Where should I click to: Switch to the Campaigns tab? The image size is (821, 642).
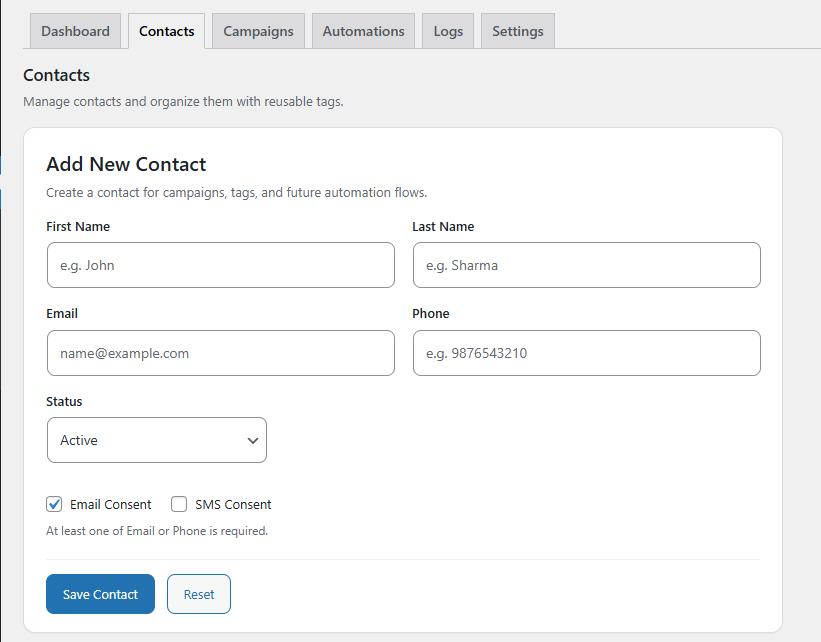tap(258, 31)
